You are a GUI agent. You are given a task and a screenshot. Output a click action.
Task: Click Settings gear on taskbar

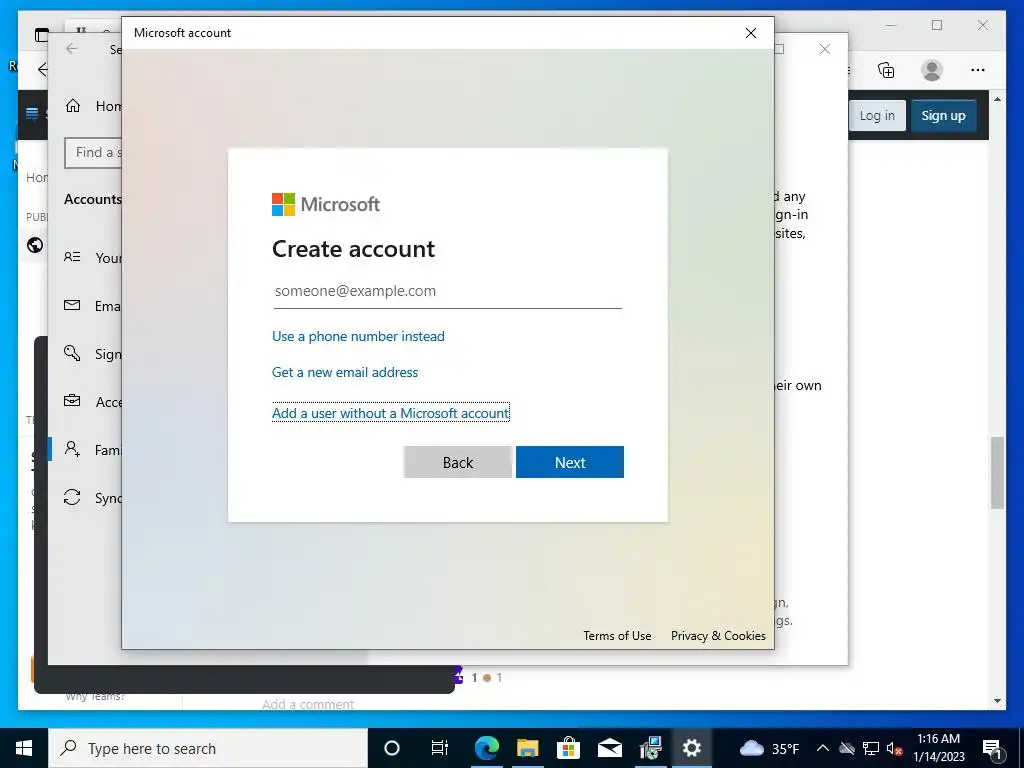[x=692, y=748]
